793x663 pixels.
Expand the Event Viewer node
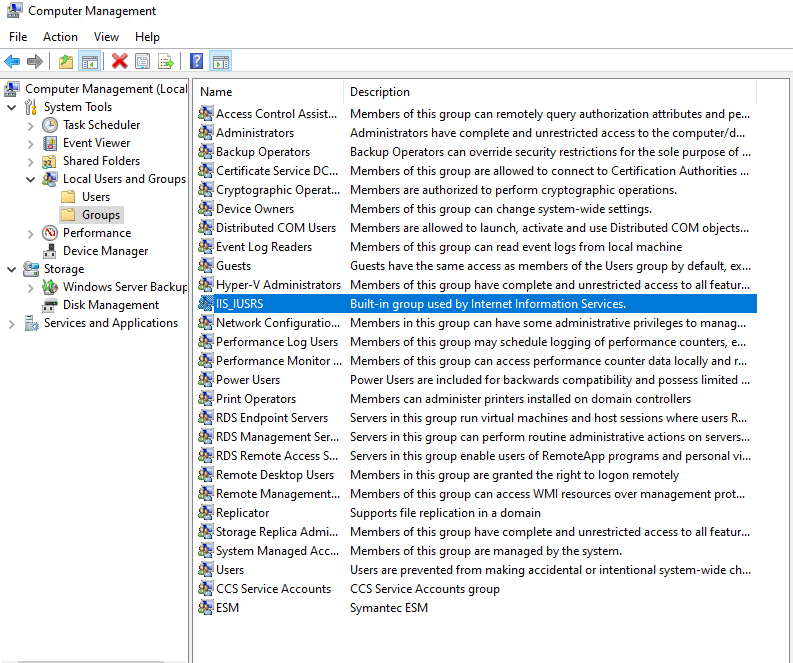click(30, 143)
